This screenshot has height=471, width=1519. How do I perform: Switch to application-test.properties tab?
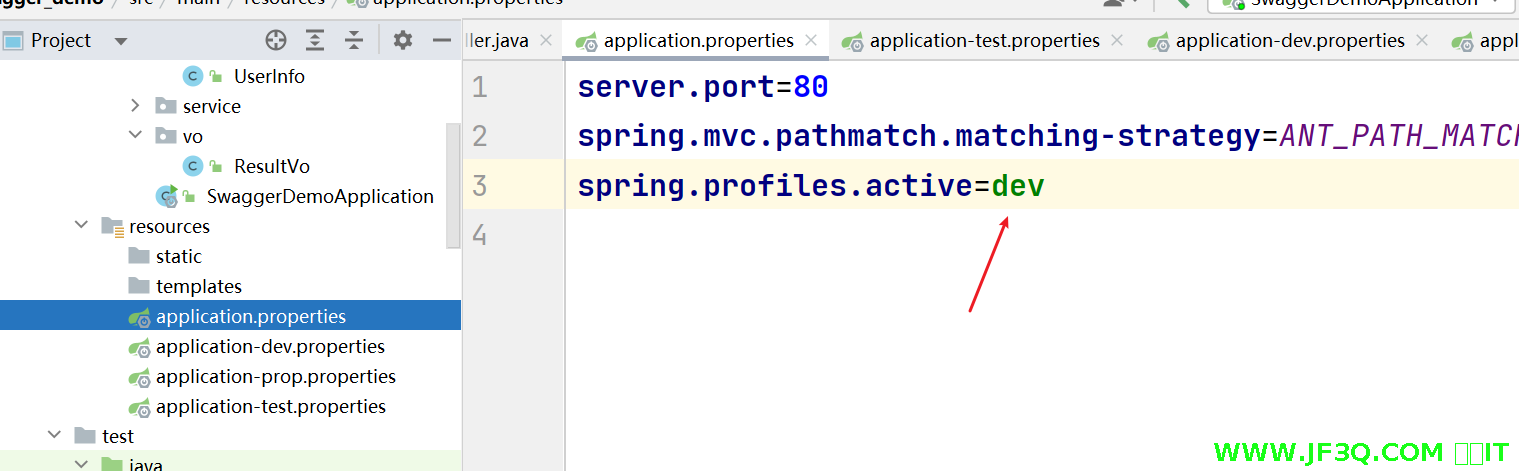[x=984, y=41]
